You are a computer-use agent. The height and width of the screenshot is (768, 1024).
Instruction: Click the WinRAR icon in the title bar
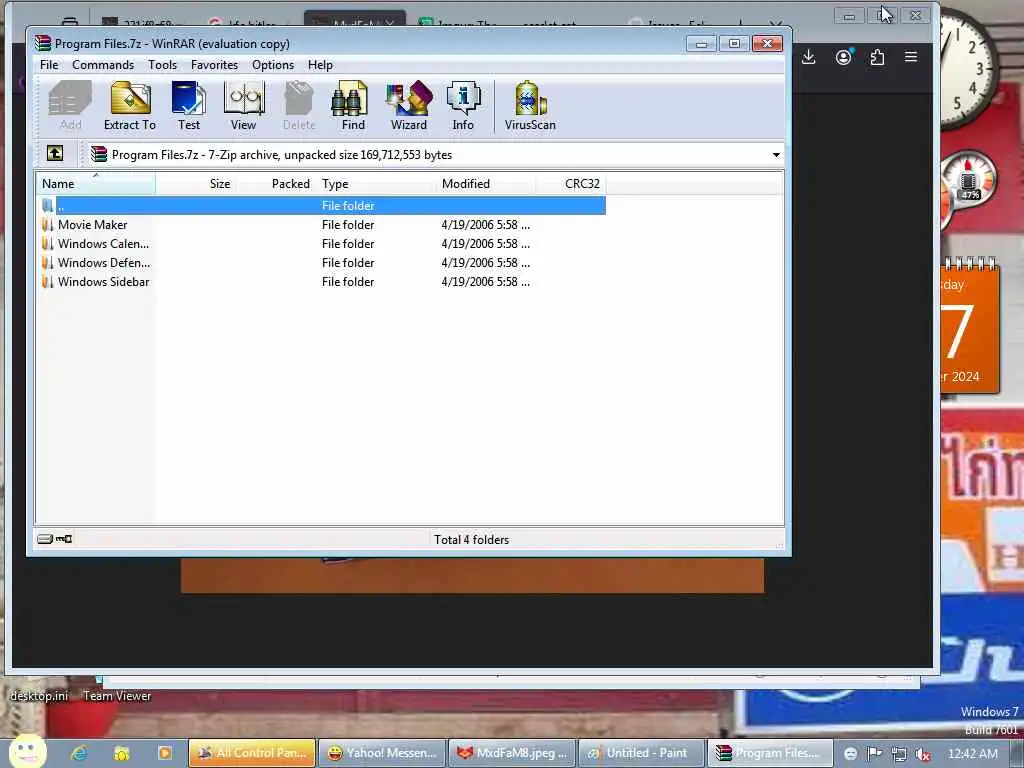pos(43,44)
